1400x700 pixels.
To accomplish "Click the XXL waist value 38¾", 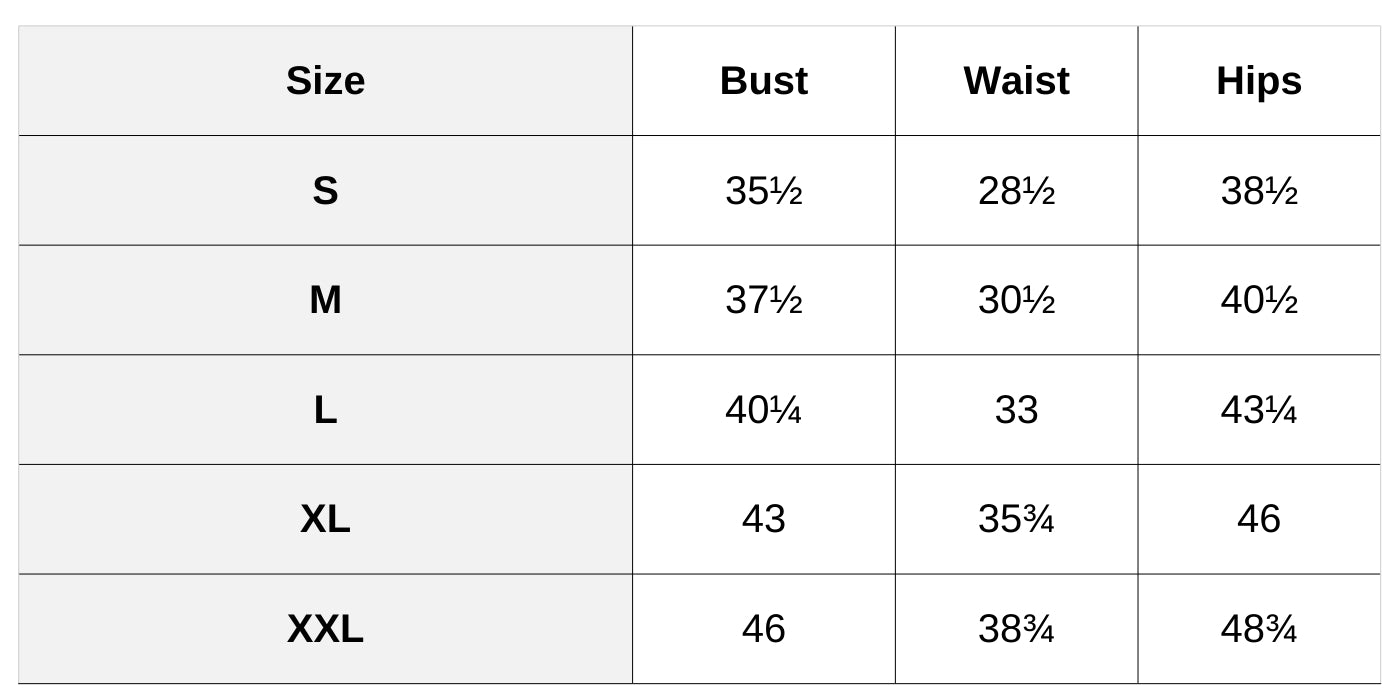I will (x=1016, y=629).
